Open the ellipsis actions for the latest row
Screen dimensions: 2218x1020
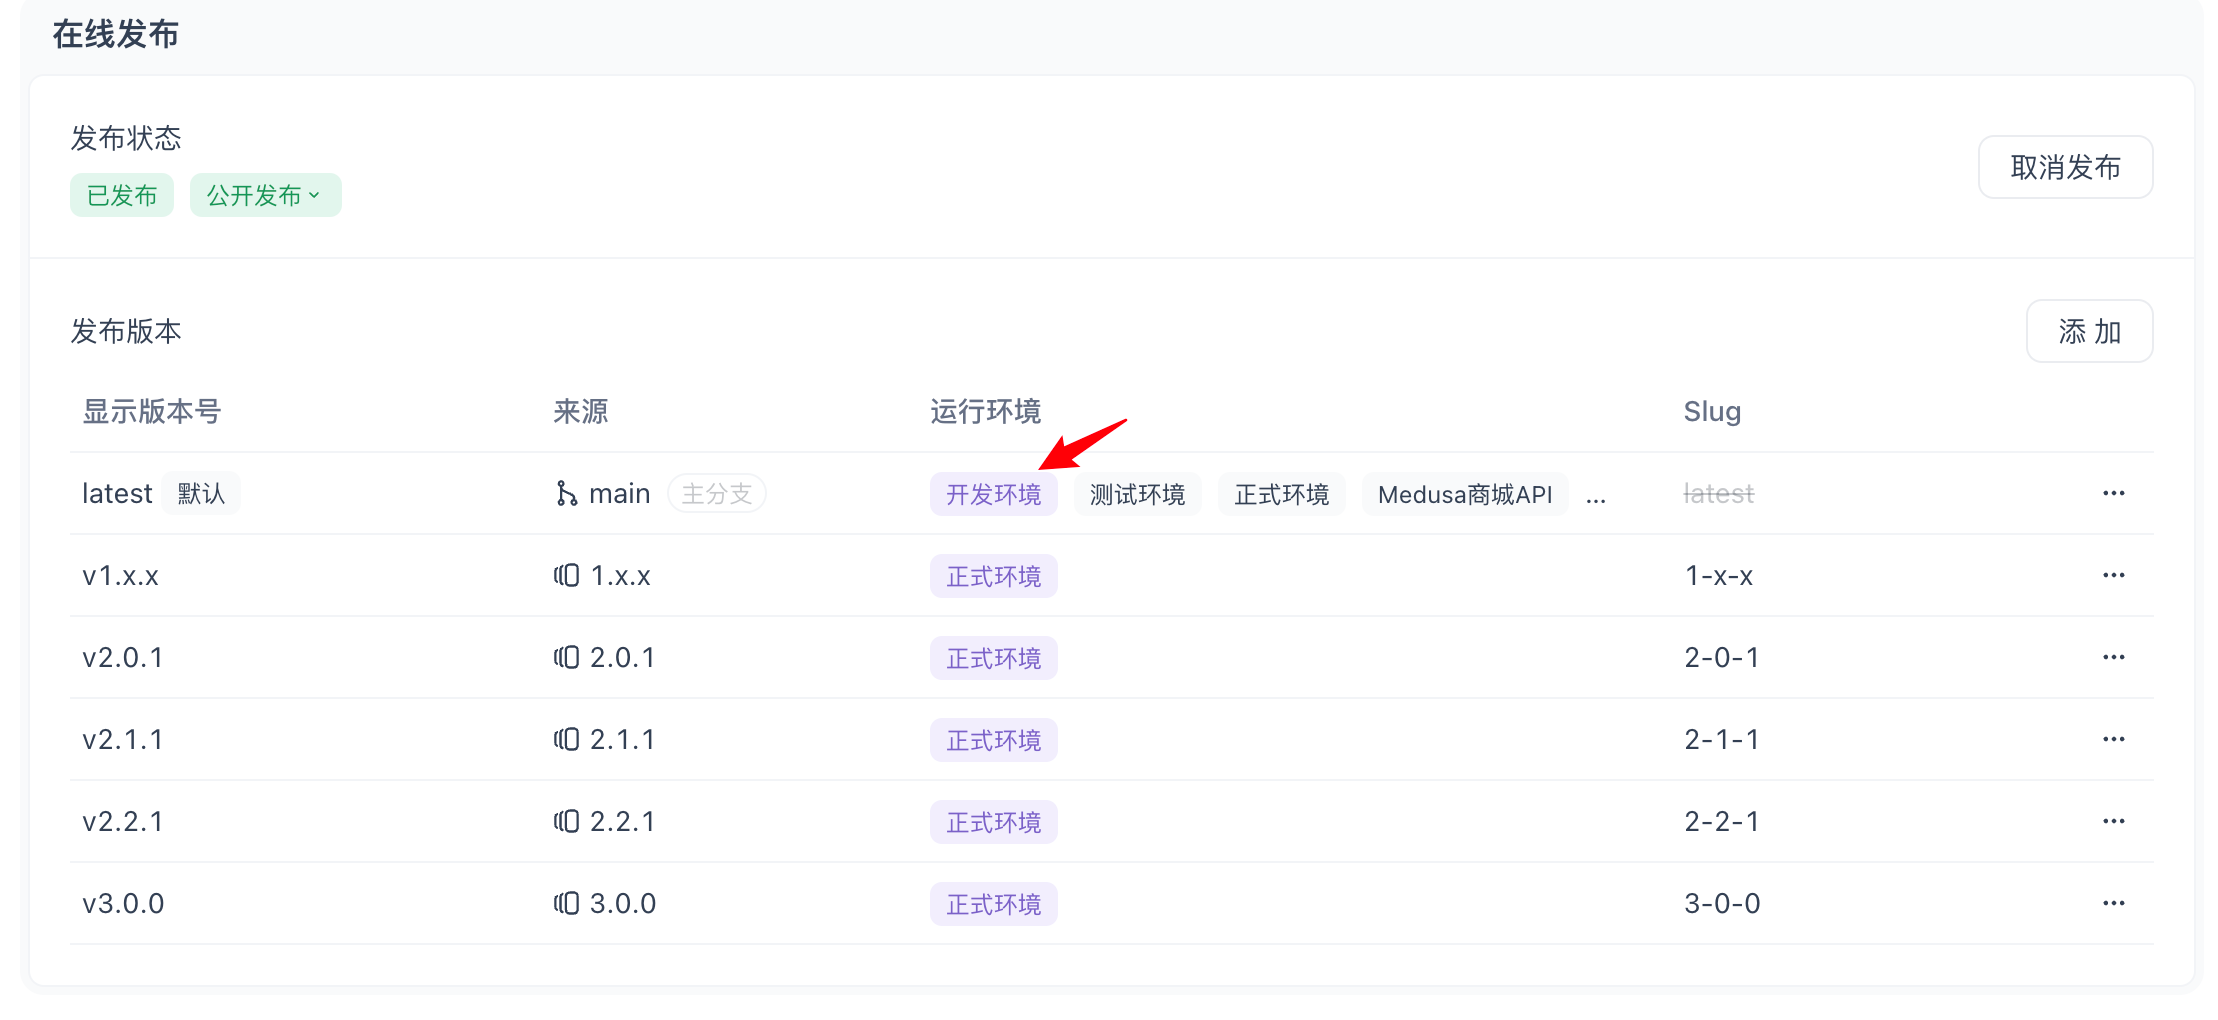(2113, 492)
